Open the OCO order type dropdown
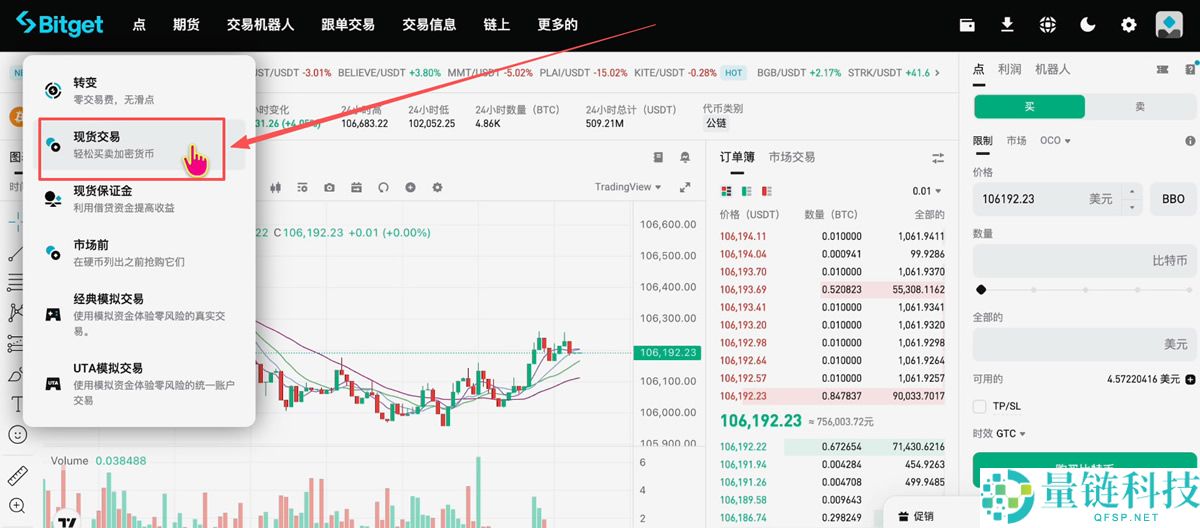The height and width of the screenshot is (528, 1200). pos(1055,141)
